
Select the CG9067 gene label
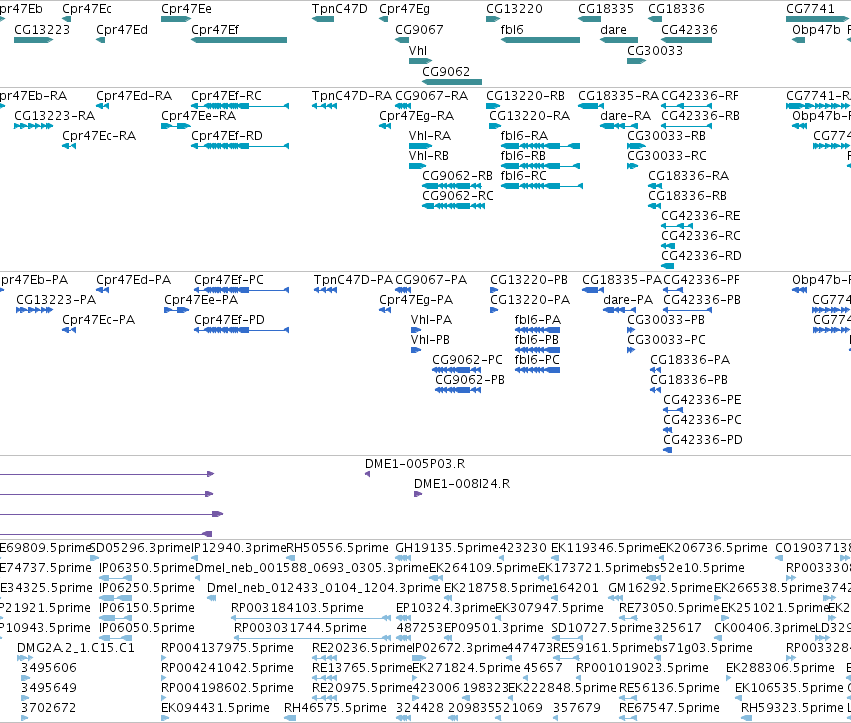tap(419, 30)
